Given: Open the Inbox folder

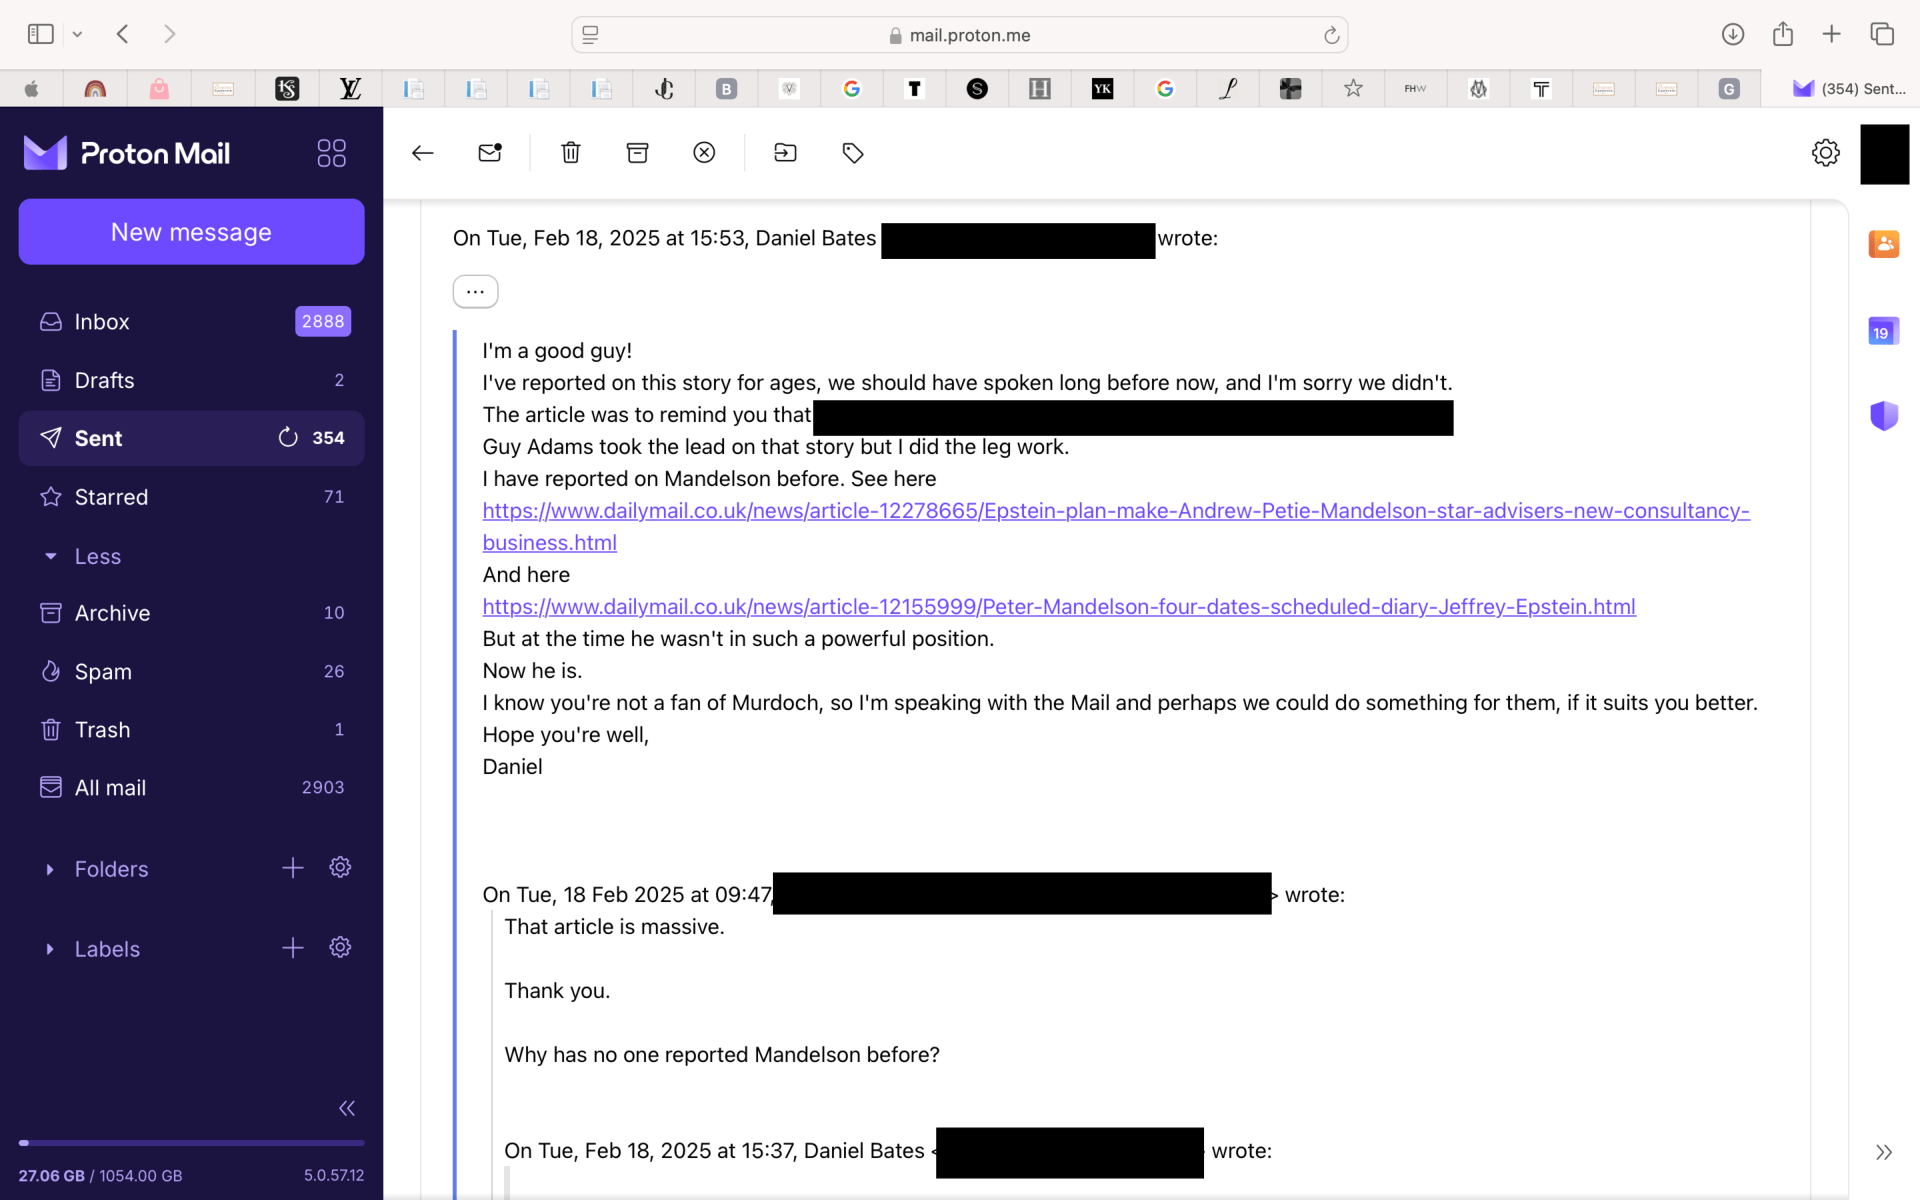Looking at the screenshot, I should 102,322.
